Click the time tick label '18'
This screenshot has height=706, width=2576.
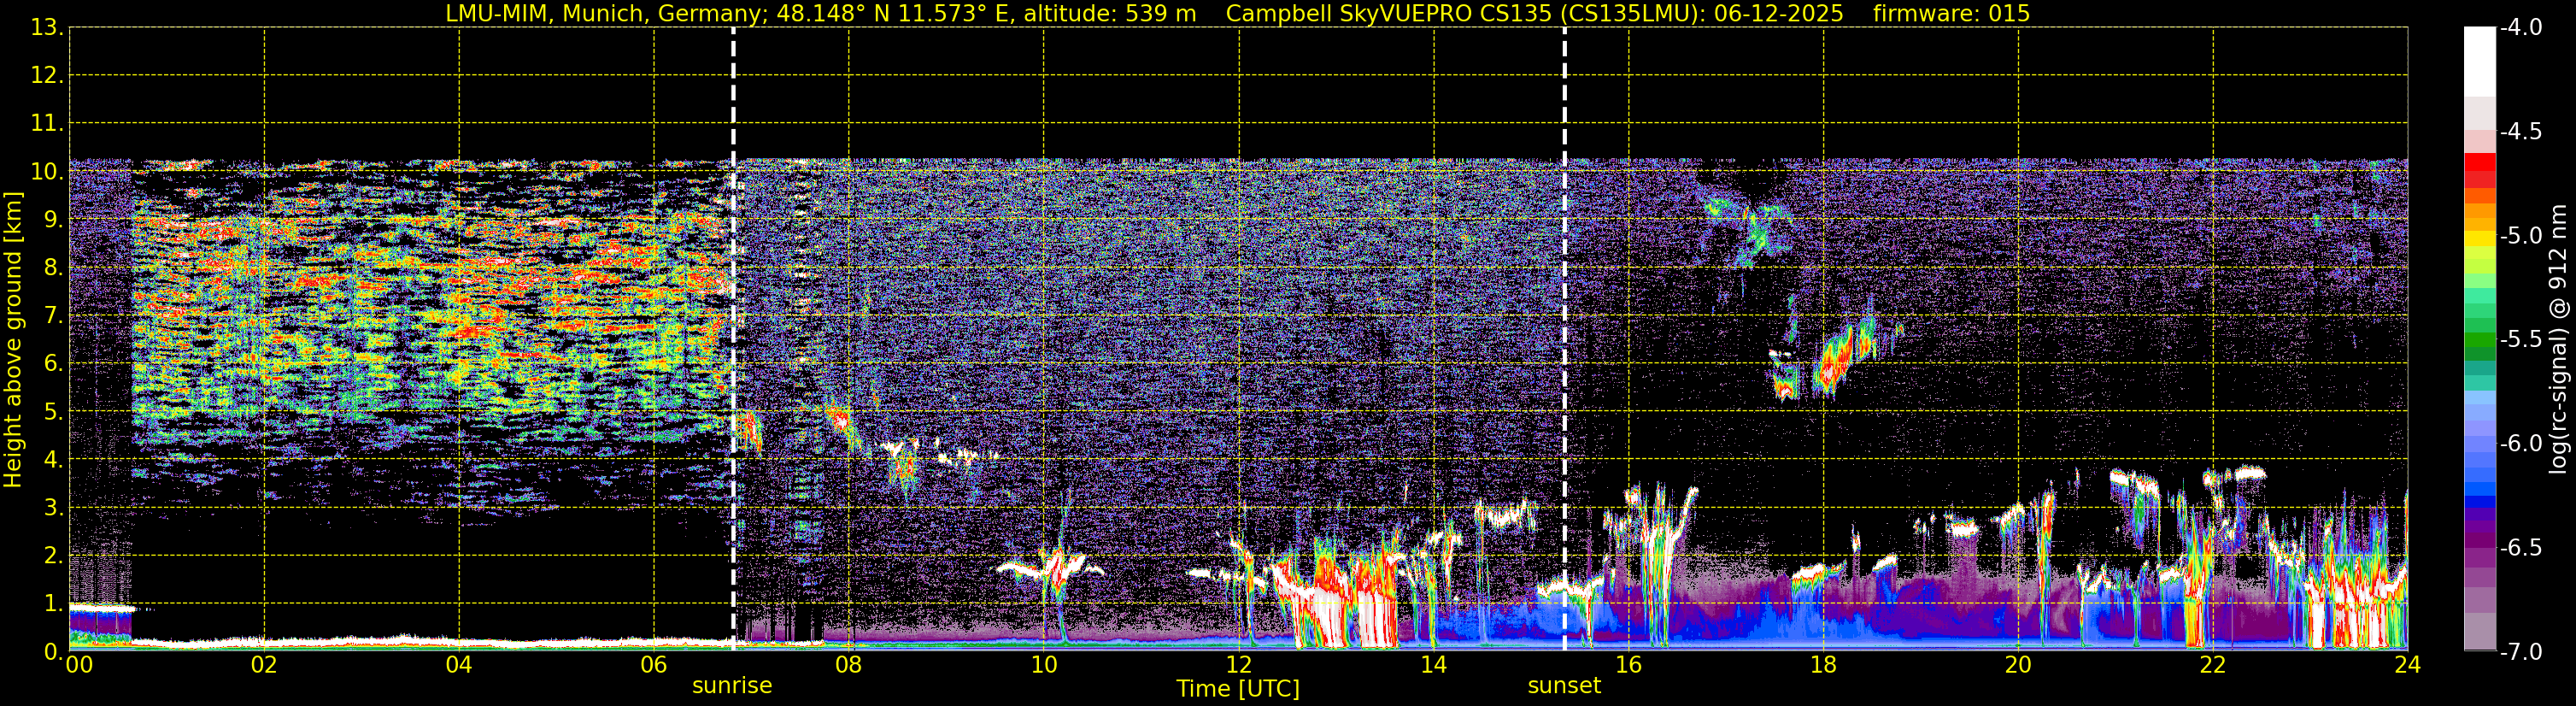point(1823,665)
